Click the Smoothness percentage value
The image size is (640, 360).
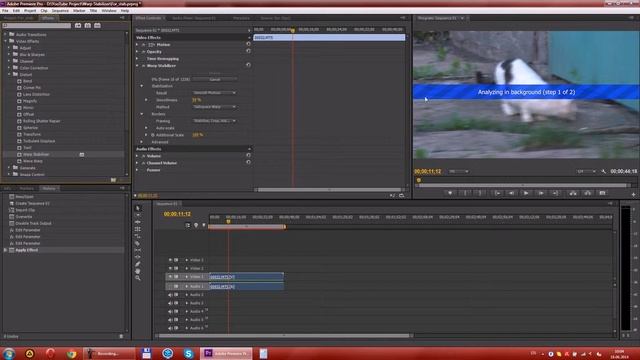(196, 100)
